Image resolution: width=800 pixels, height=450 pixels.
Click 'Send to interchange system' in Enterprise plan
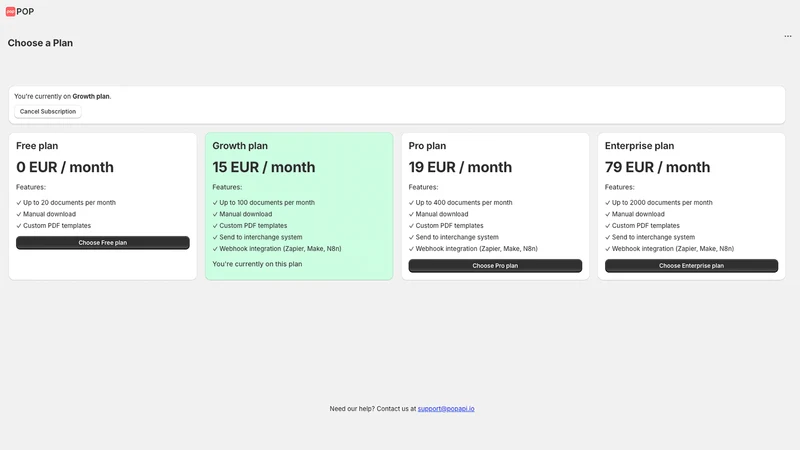pos(653,237)
